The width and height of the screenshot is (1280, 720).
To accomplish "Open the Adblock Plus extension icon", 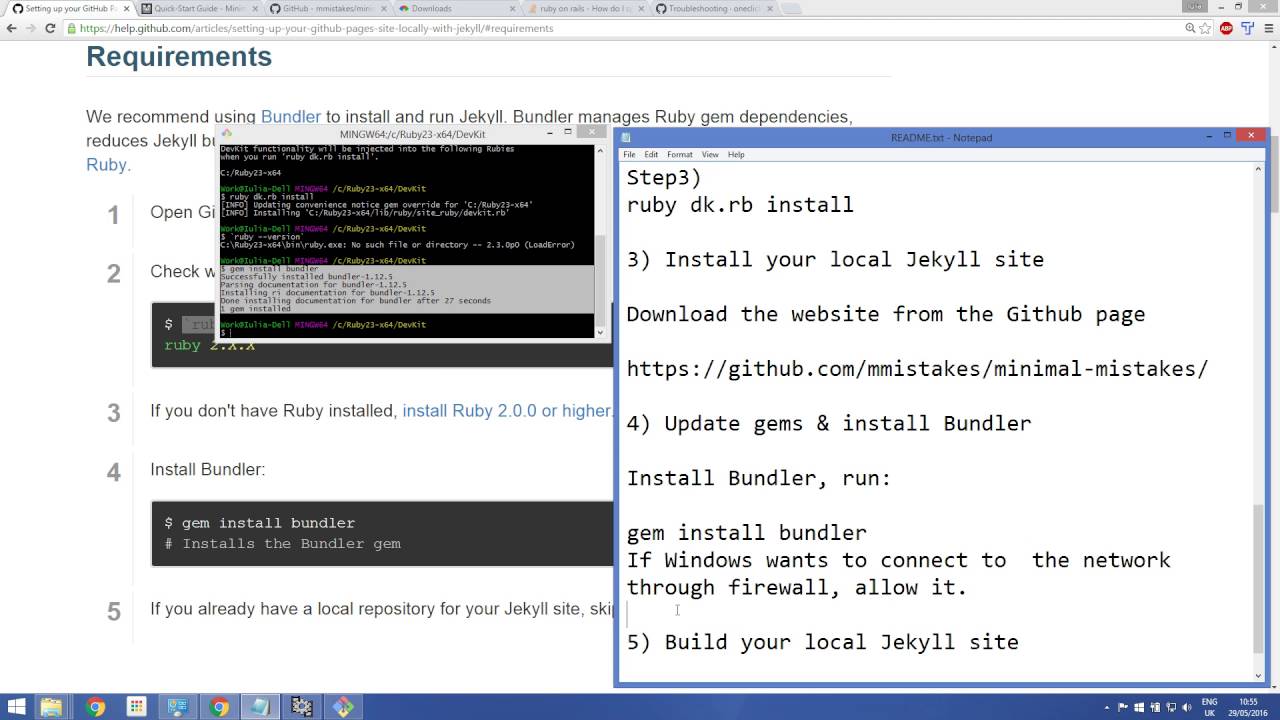I will 1226,28.
